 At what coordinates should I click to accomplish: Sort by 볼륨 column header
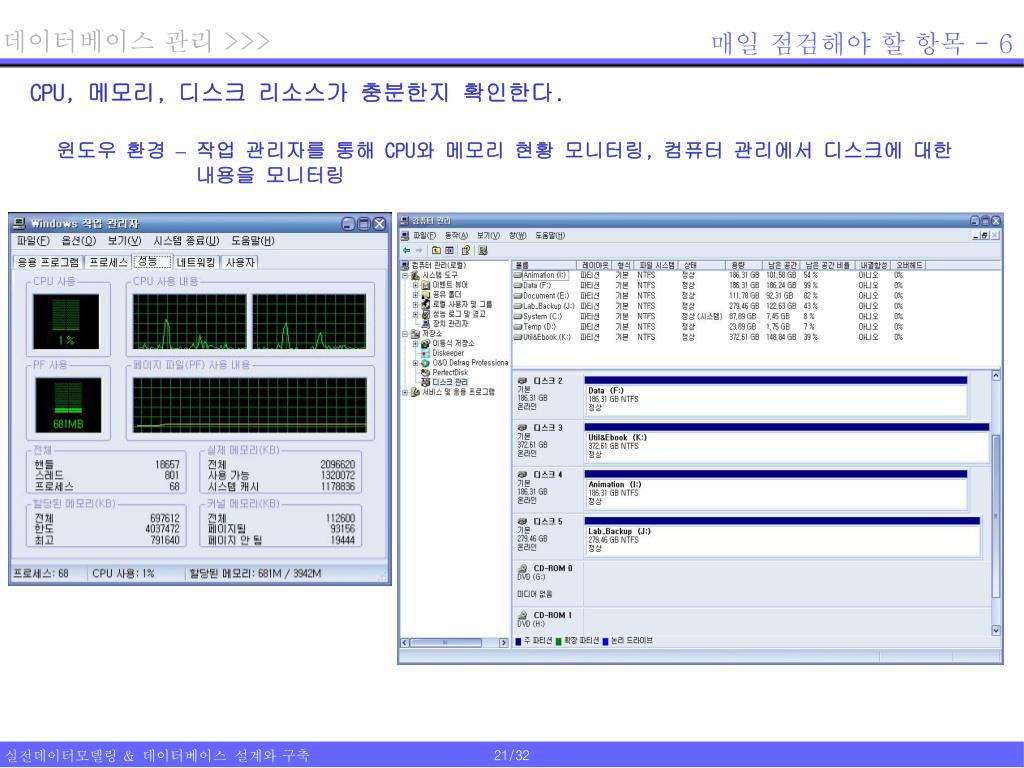pos(544,265)
